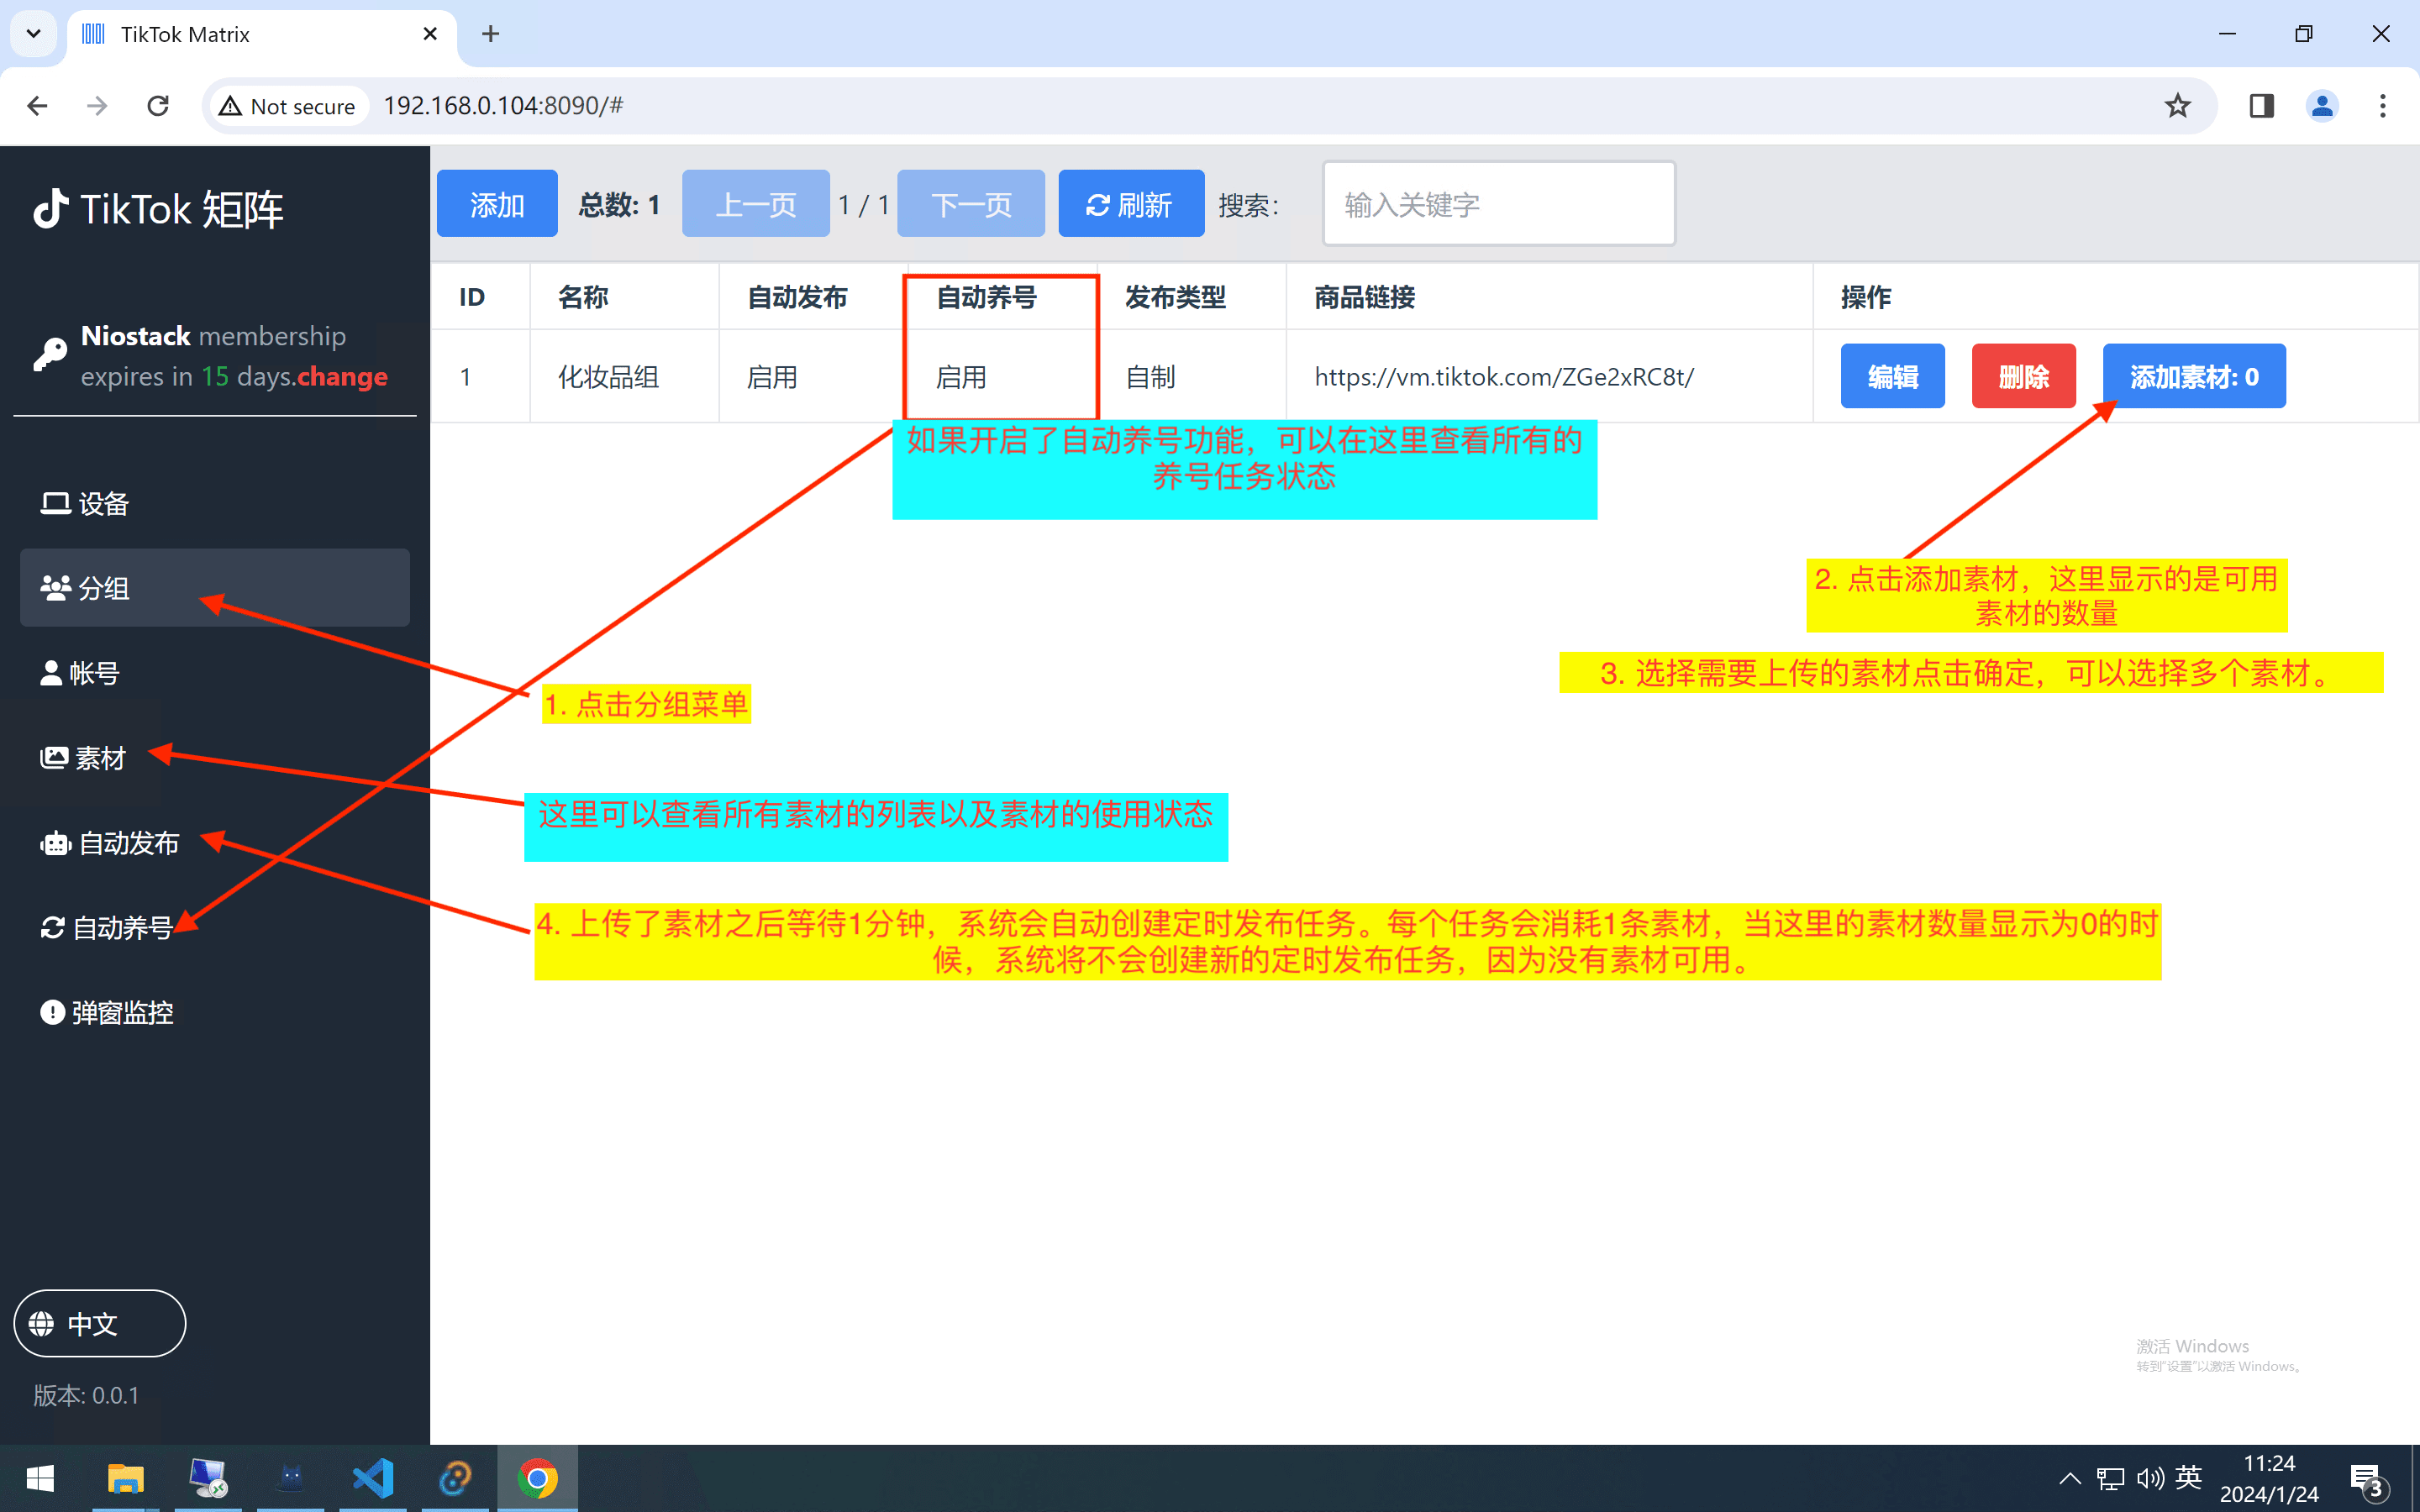Open the notification center icon
Image resolution: width=2420 pixels, height=1512 pixels.
tap(2369, 1480)
